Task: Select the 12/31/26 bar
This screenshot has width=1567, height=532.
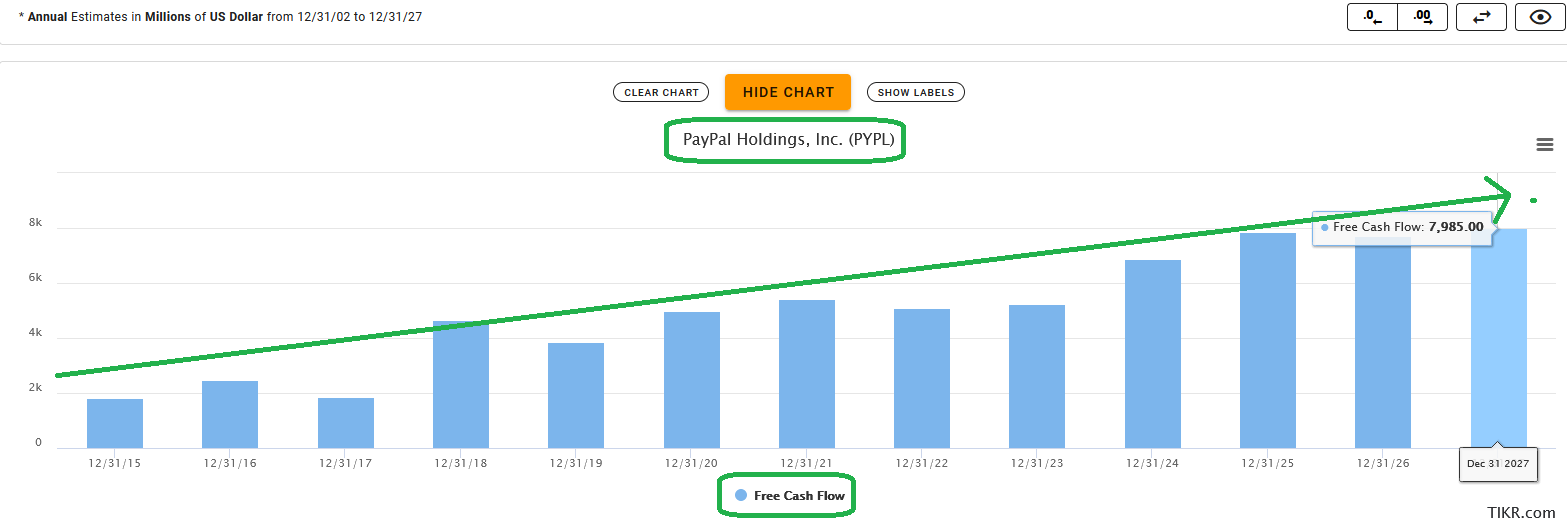Action: (x=1383, y=343)
